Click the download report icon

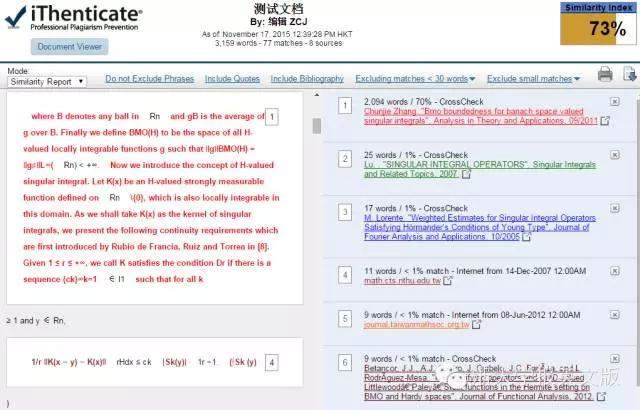pos(629,74)
